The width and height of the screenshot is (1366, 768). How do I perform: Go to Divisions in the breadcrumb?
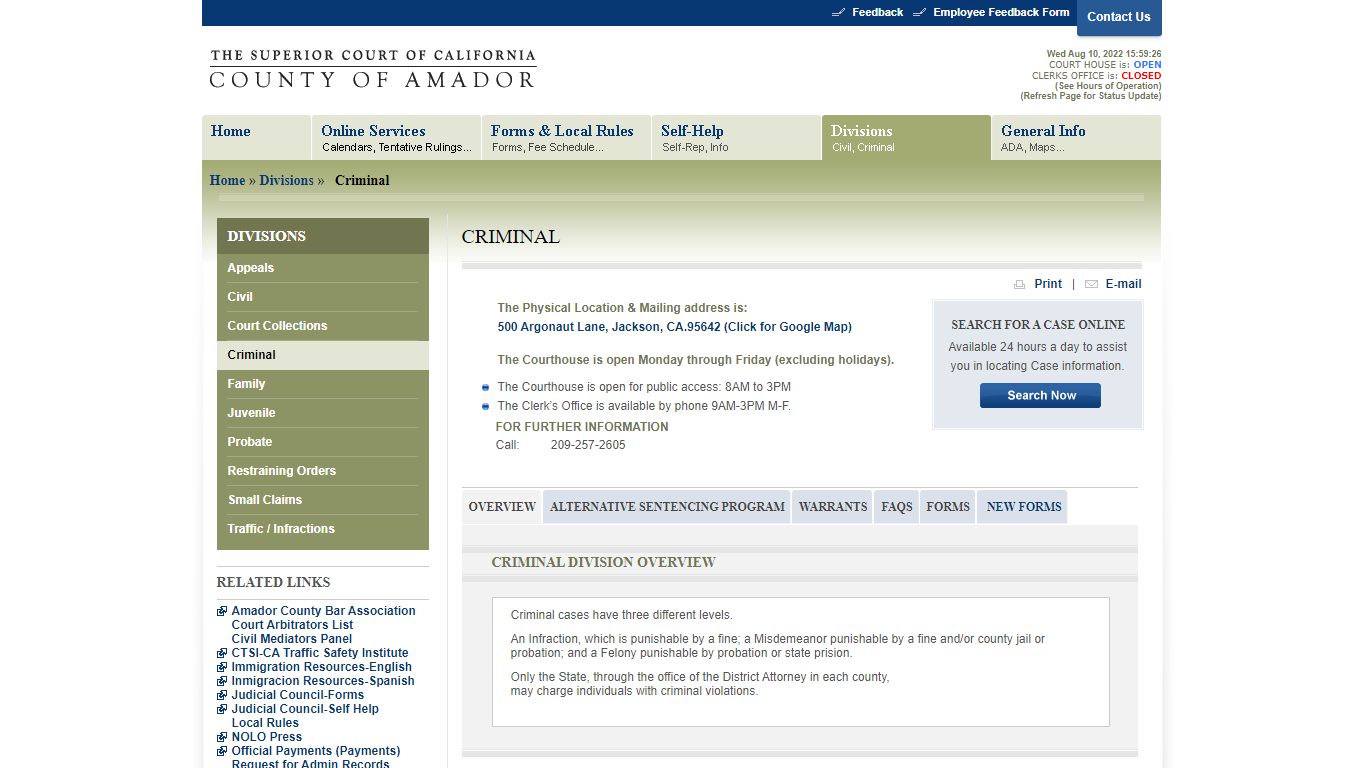tap(286, 181)
